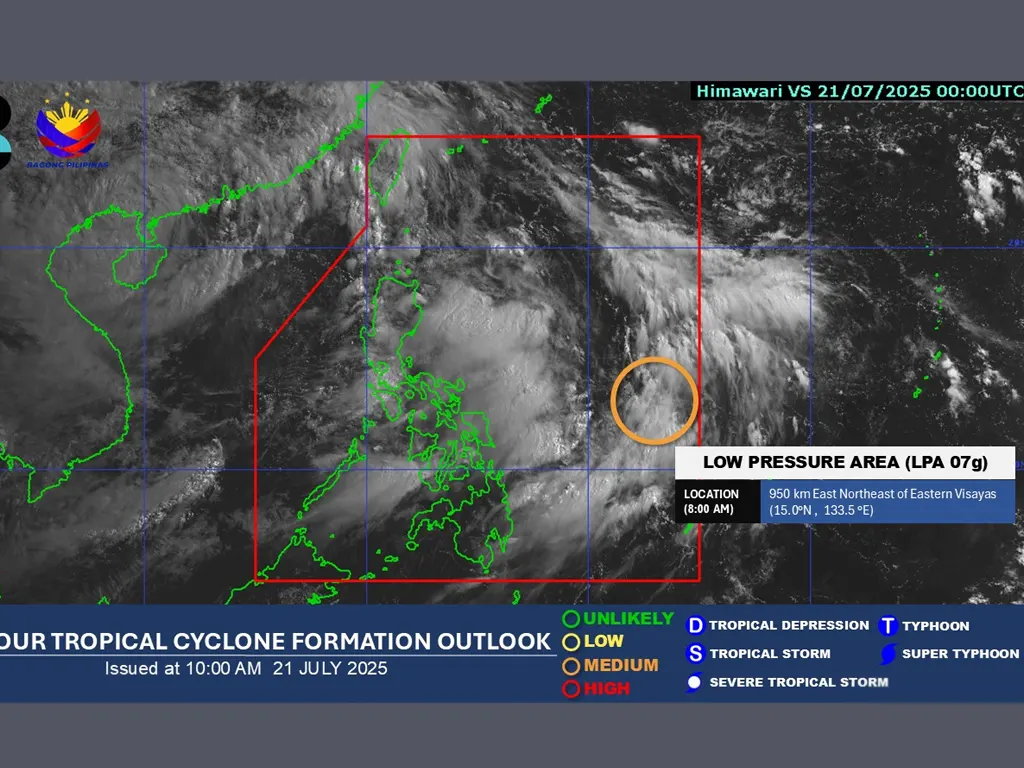Select the Severe Tropical Storm symbol
Viewport: 1024px width, 768px height.
pos(695,683)
